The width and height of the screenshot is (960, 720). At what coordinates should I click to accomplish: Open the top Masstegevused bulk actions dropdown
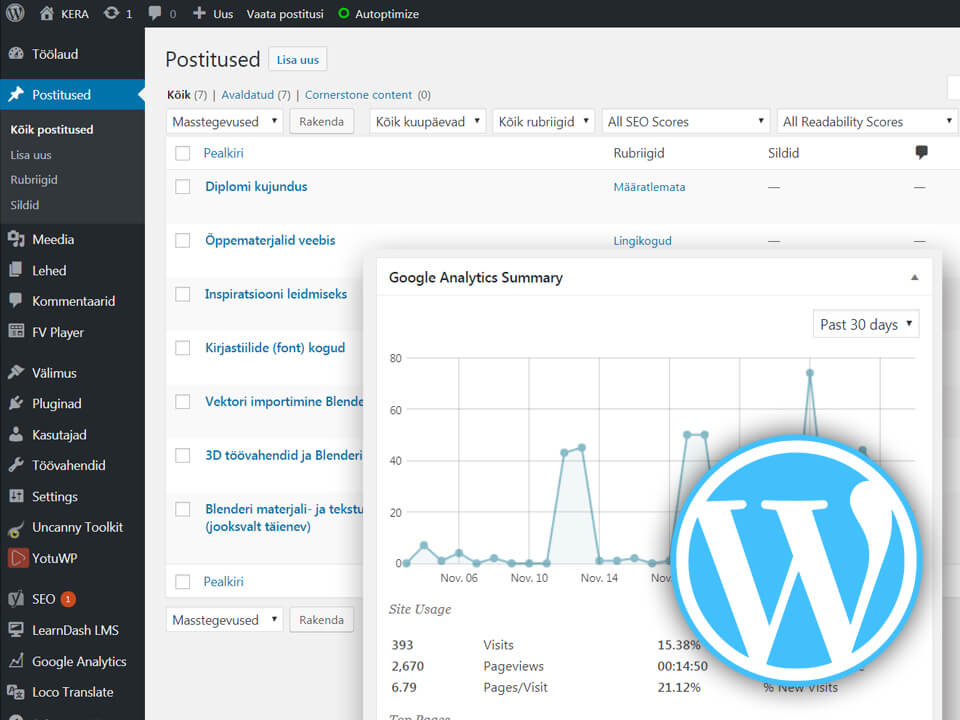(x=225, y=121)
